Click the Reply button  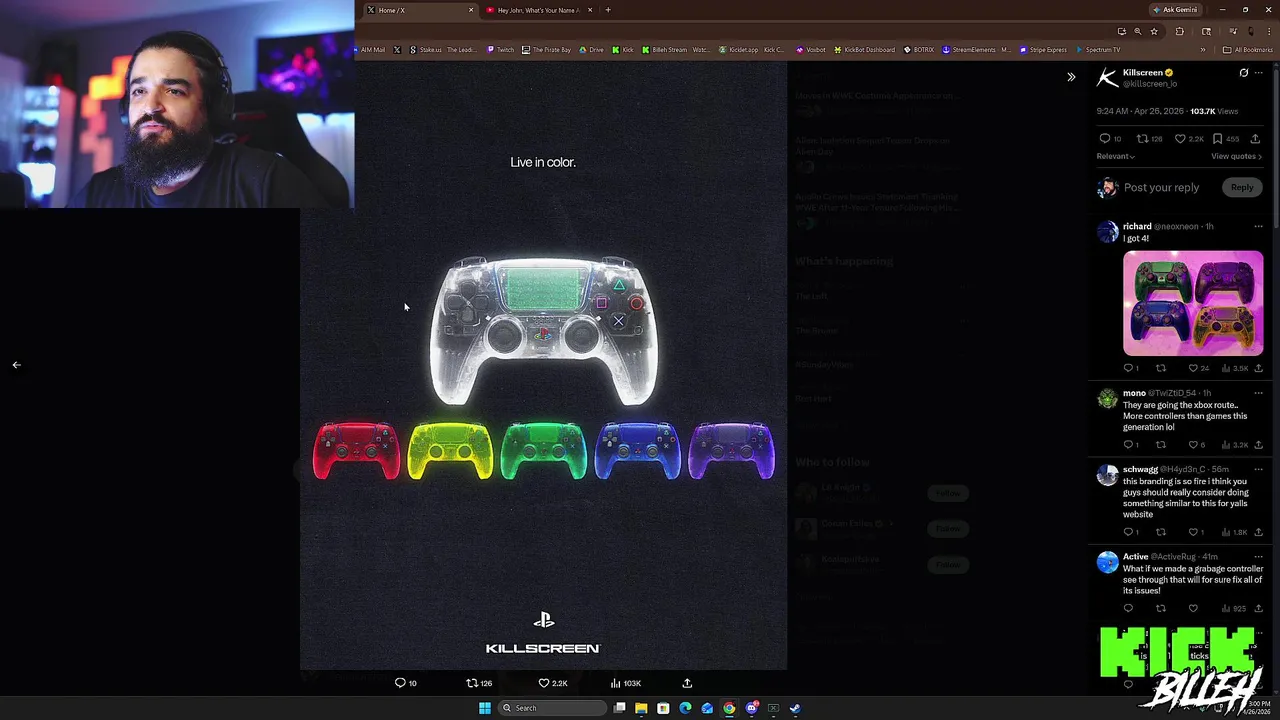(x=1242, y=187)
